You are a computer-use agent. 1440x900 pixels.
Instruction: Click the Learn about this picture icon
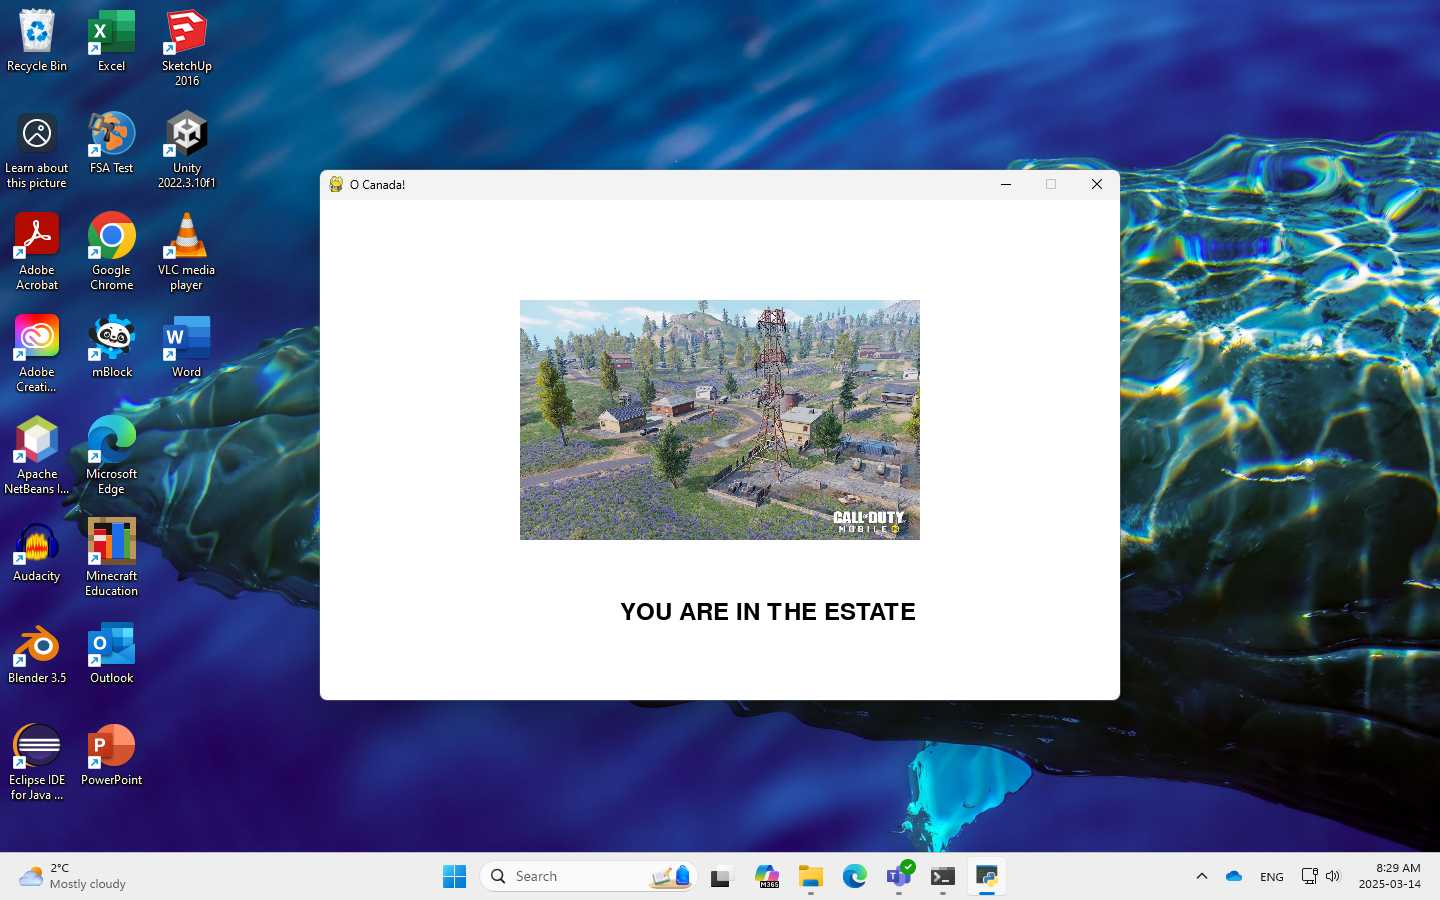[x=37, y=150]
